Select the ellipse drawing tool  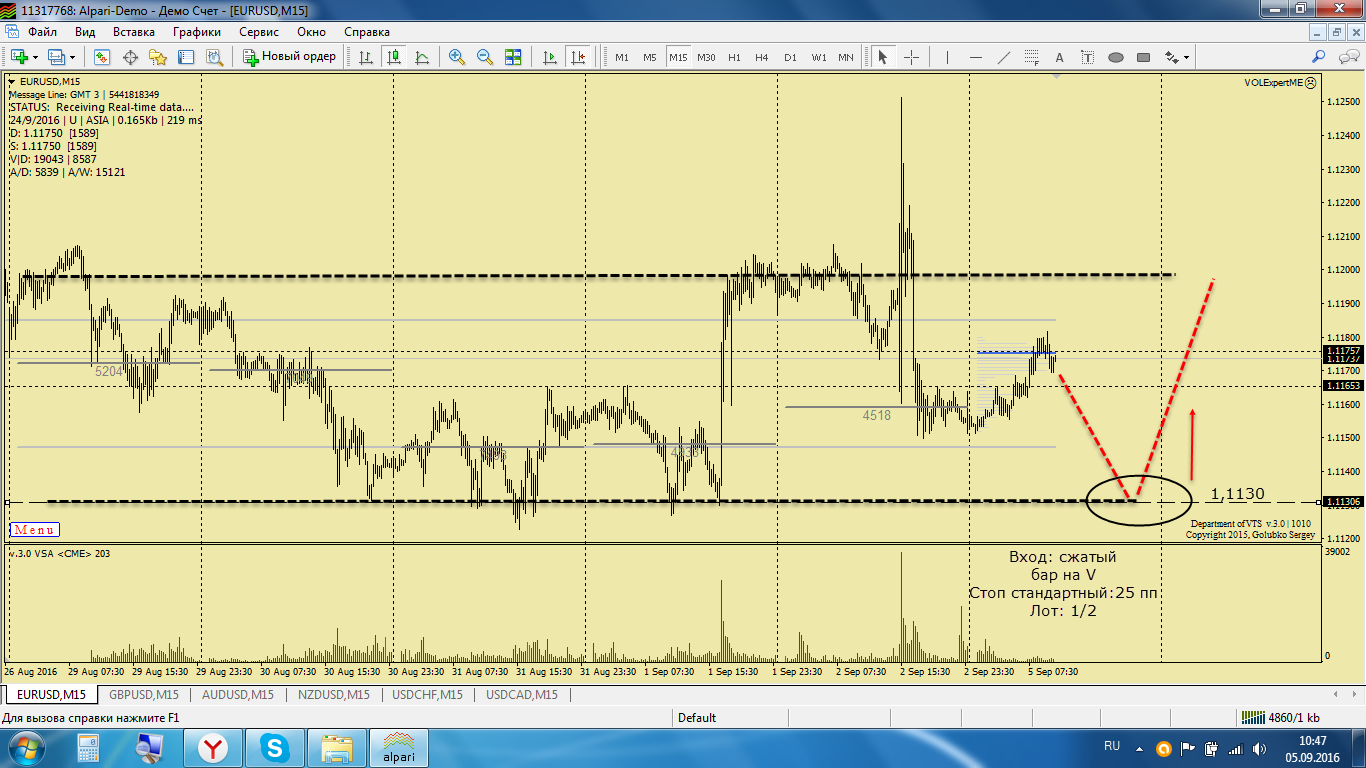click(1115, 57)
